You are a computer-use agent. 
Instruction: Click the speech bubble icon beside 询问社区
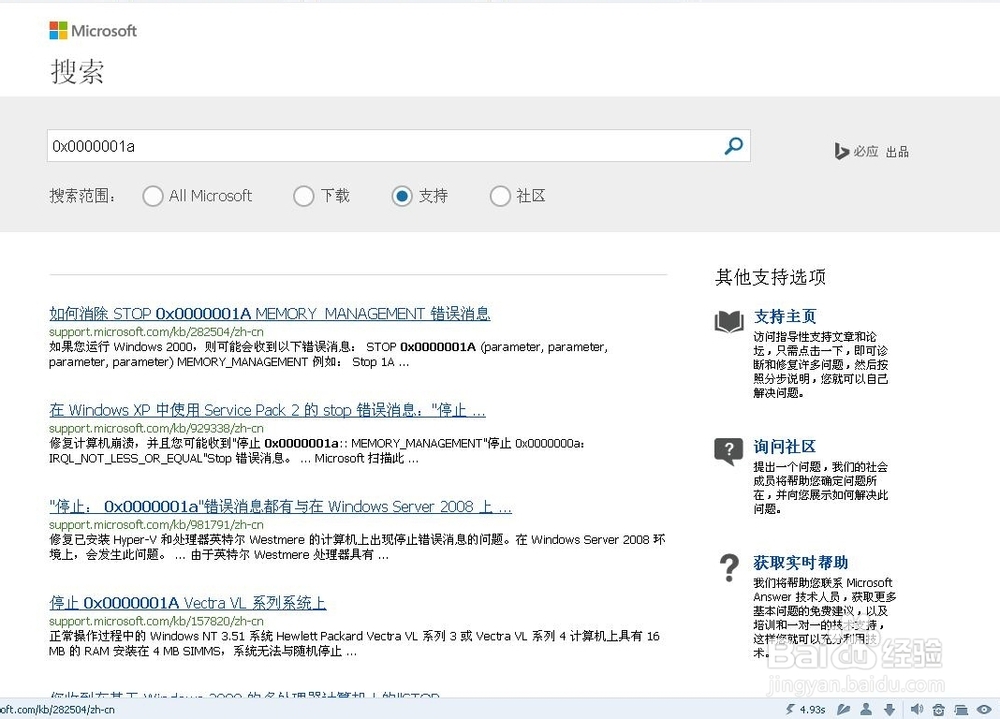(728, 452)
